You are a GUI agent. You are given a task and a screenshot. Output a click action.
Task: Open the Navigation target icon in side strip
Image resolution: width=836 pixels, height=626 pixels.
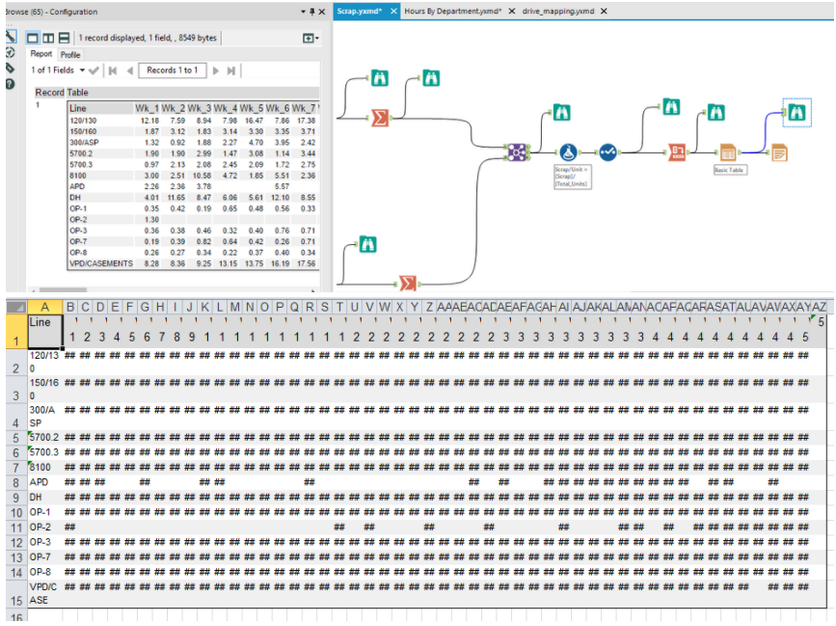[10, 52]
